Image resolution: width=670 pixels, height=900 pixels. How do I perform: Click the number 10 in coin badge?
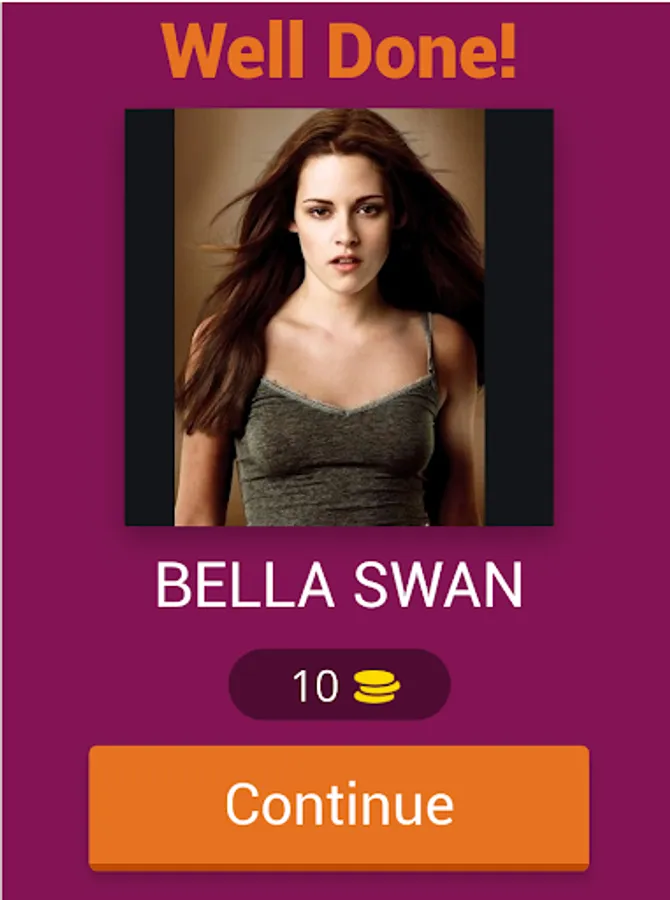[315, 686]
